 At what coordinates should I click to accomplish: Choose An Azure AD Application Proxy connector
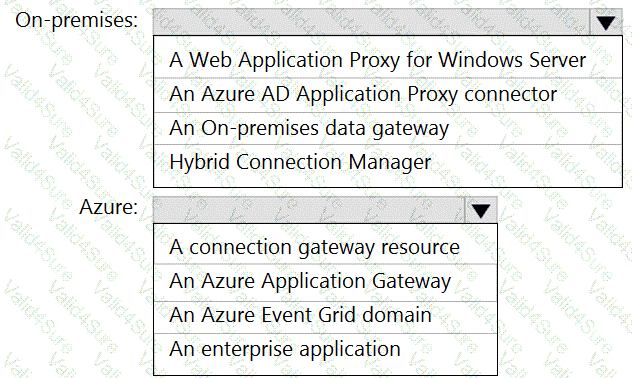coord(388,95)
